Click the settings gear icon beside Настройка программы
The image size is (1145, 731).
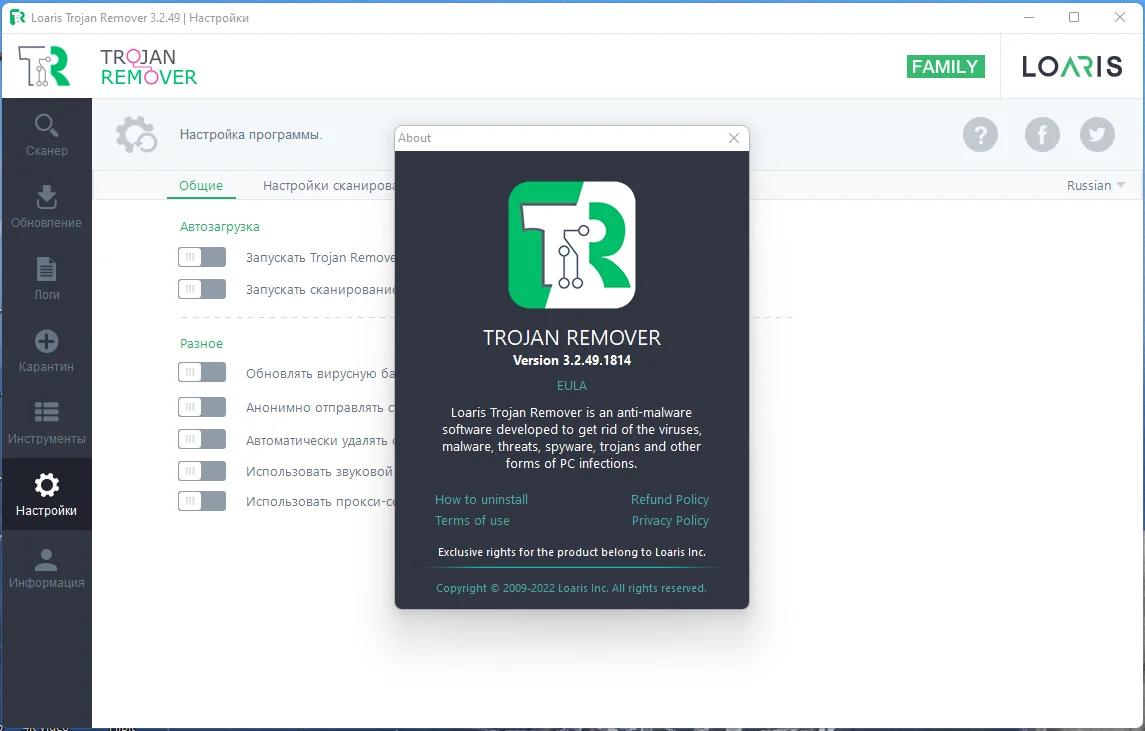pos(137,134)
